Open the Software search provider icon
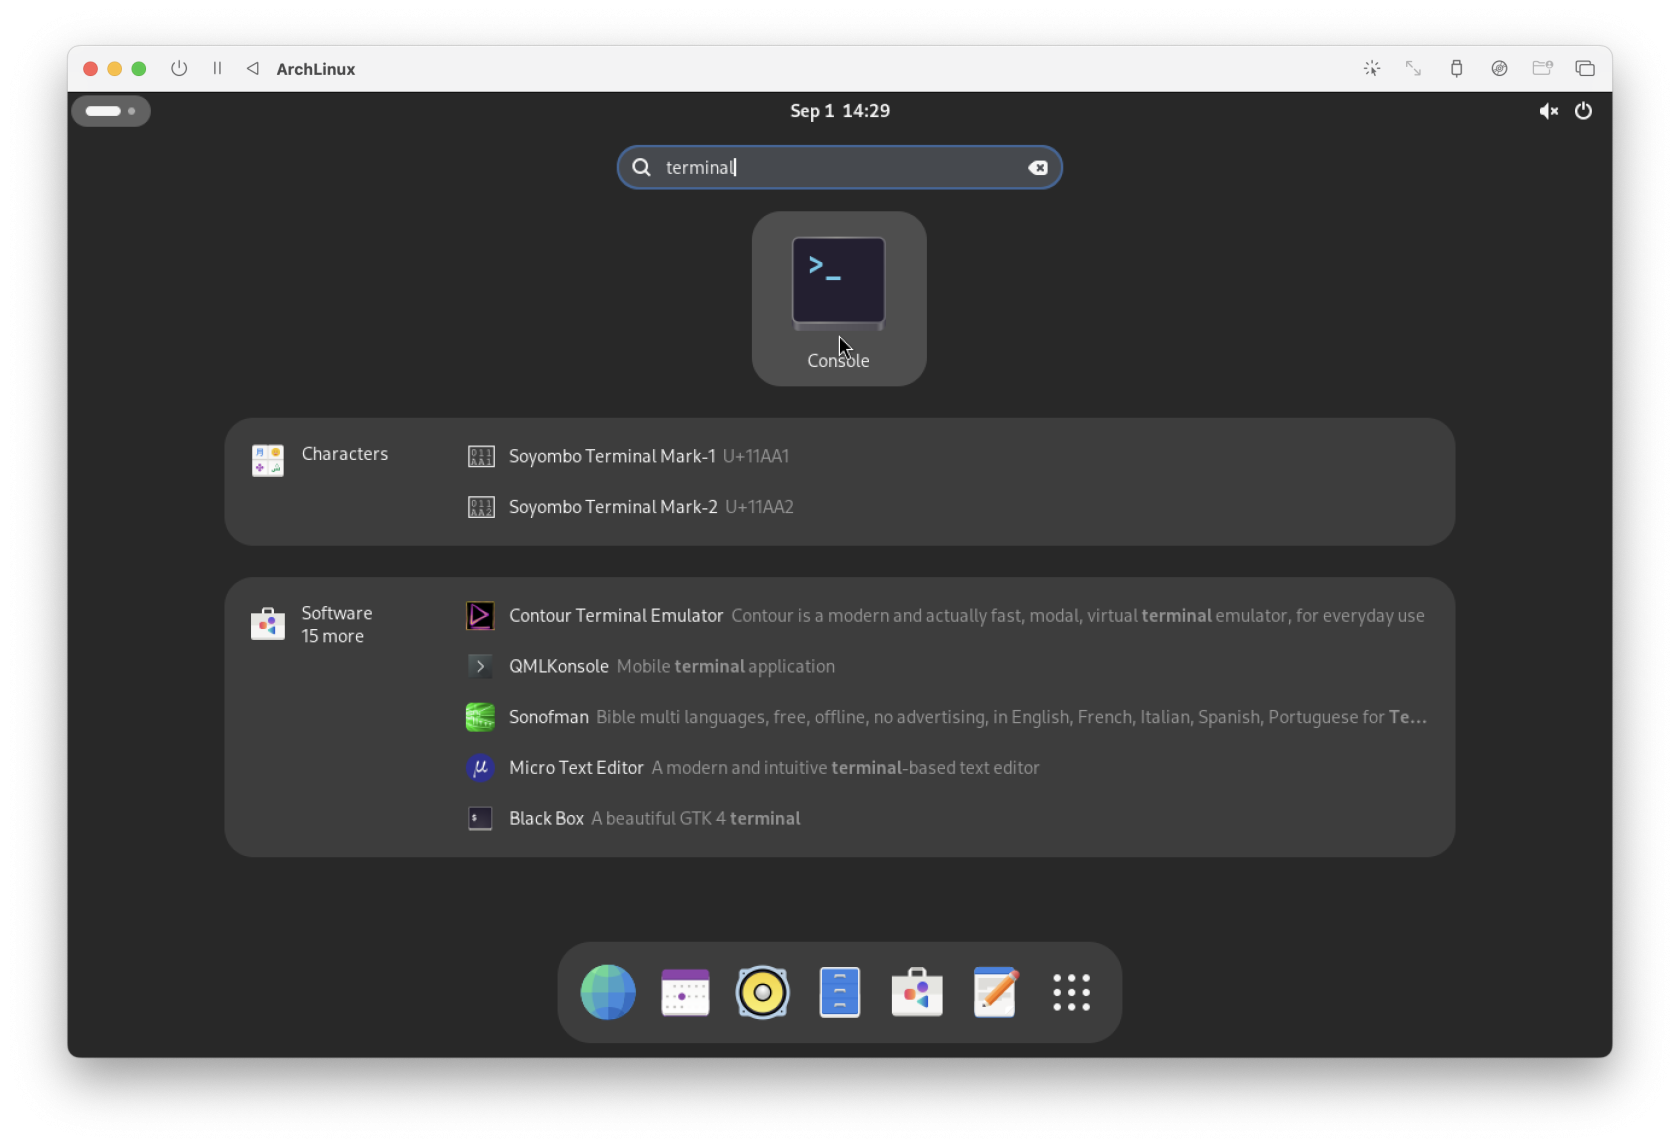This screenshot has width=1680, height=1147. click(x=268, y=624)
